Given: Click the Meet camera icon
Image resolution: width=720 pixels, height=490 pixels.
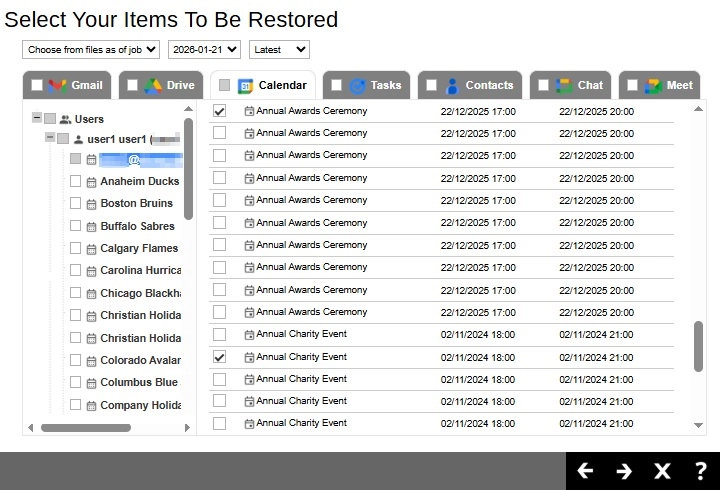Looking at the screenshot, I should coord(653,85).
